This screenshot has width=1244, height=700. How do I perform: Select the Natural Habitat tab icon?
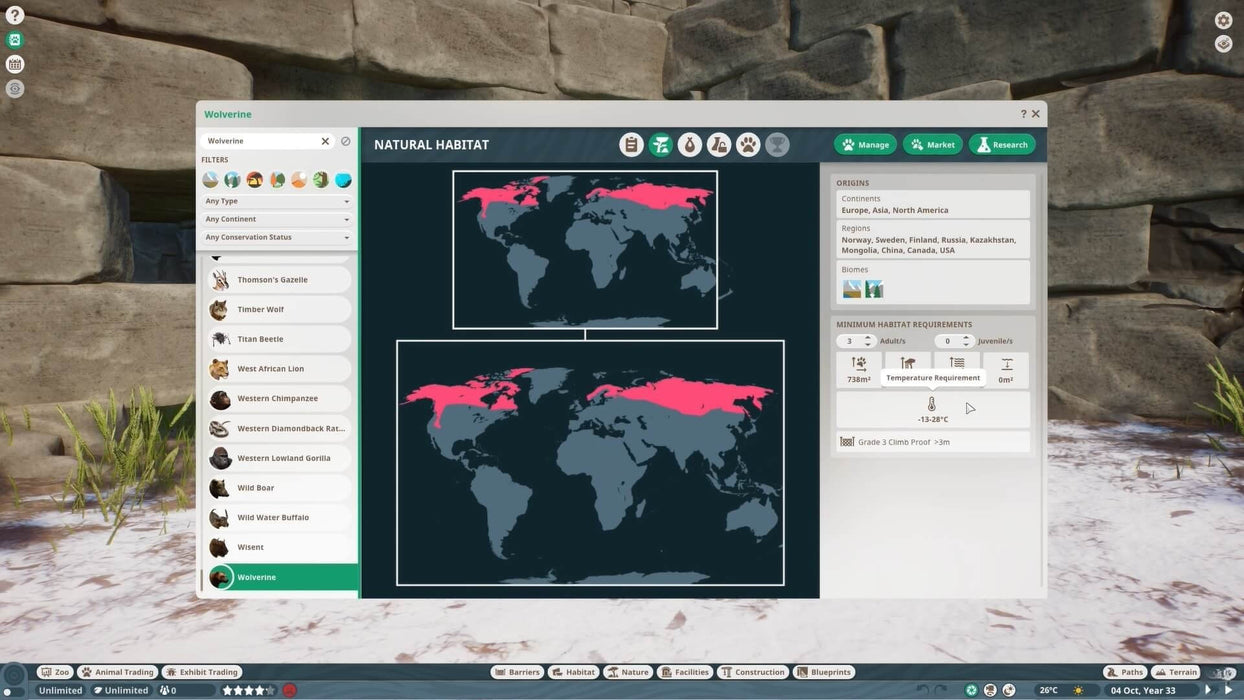tap(660, 145)
